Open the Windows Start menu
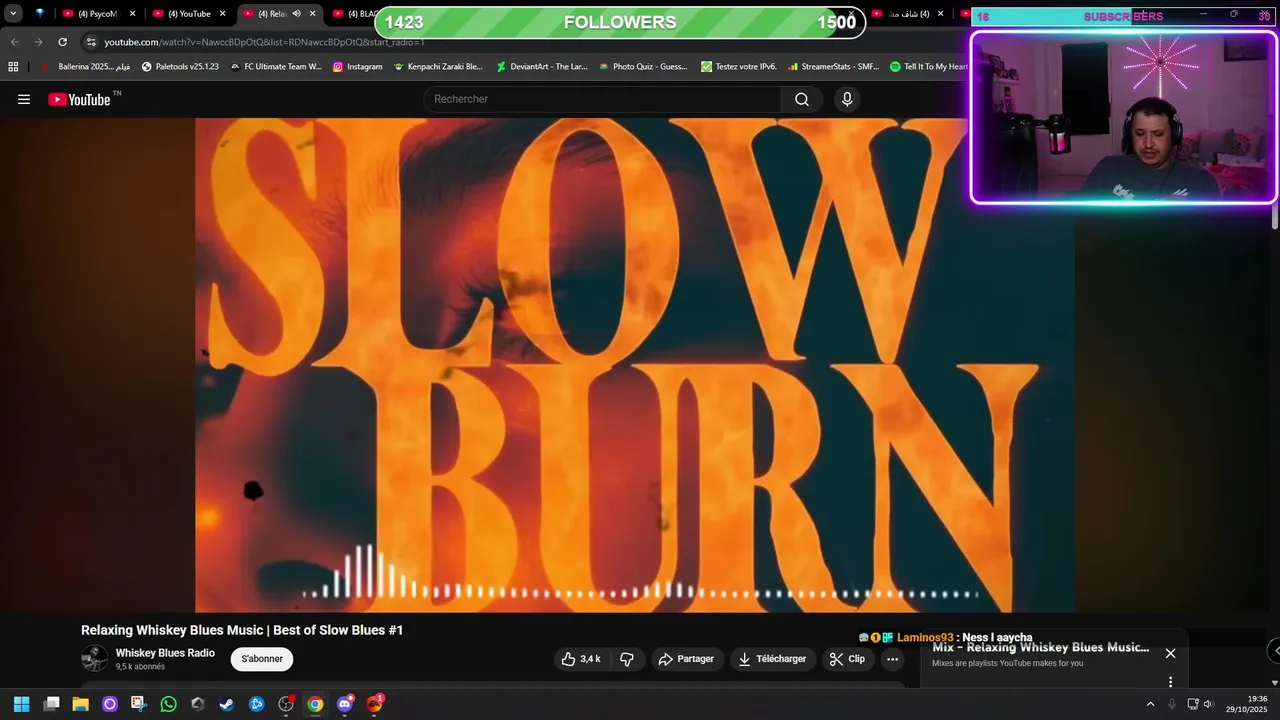The width and height of the screenshot is (1280, 720). tap(21, 704)
